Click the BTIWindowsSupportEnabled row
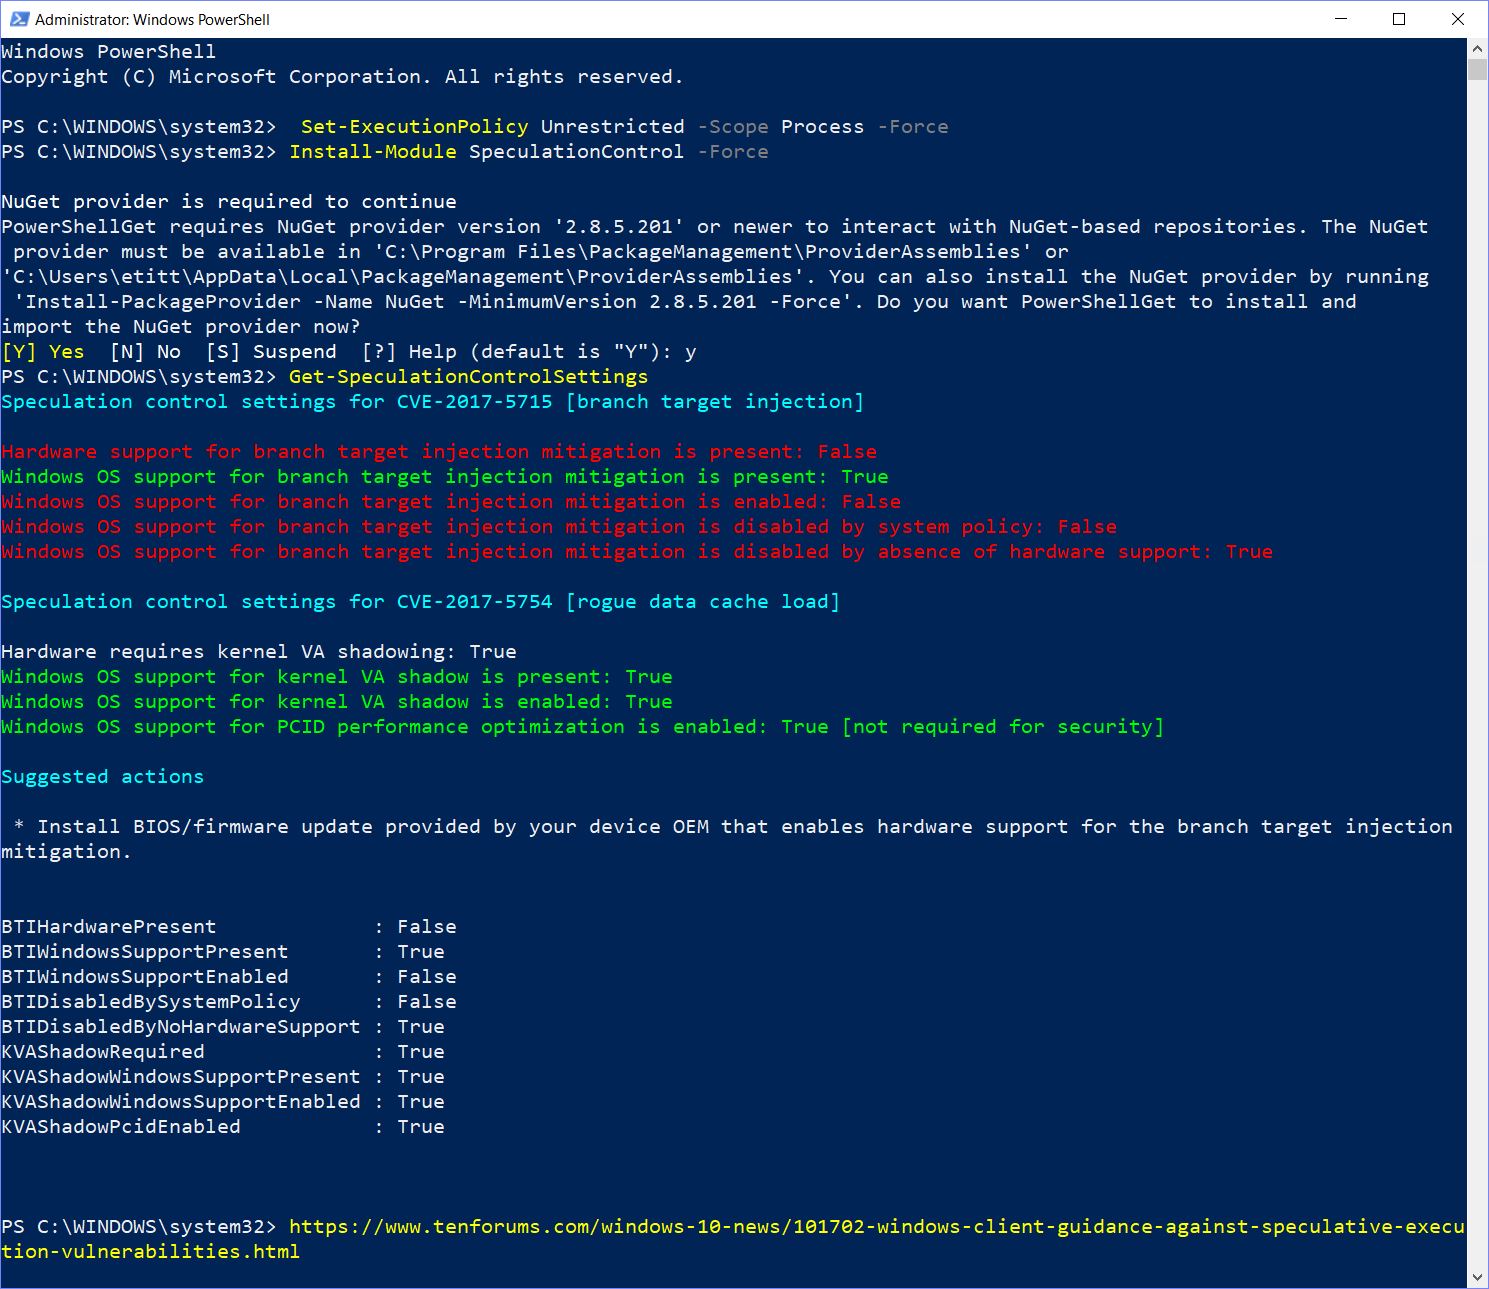Screen dimensions: 1489x1289 click(x=229, y=977)
